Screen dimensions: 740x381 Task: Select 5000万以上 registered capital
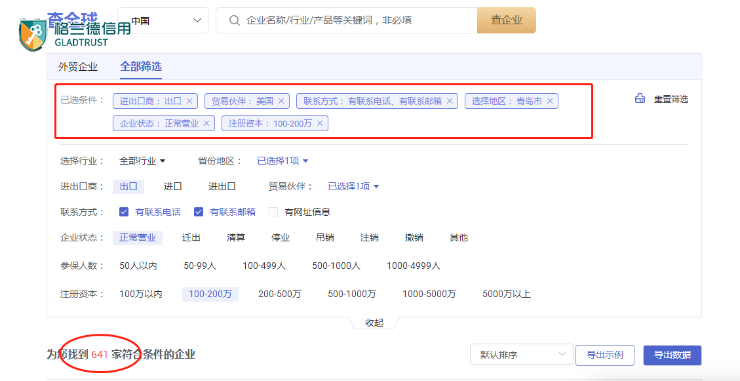coord(507,294)
